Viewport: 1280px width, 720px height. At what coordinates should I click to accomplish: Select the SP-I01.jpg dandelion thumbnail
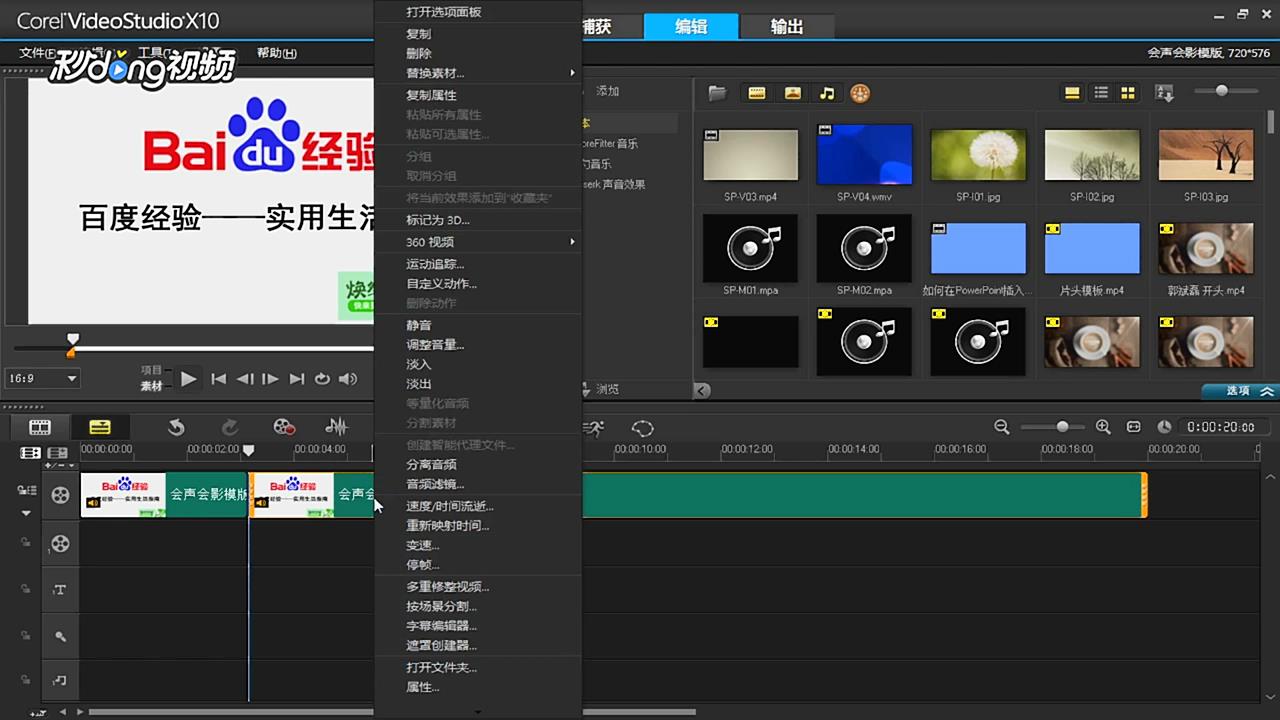pyautogui.click(x=978, y=154)
